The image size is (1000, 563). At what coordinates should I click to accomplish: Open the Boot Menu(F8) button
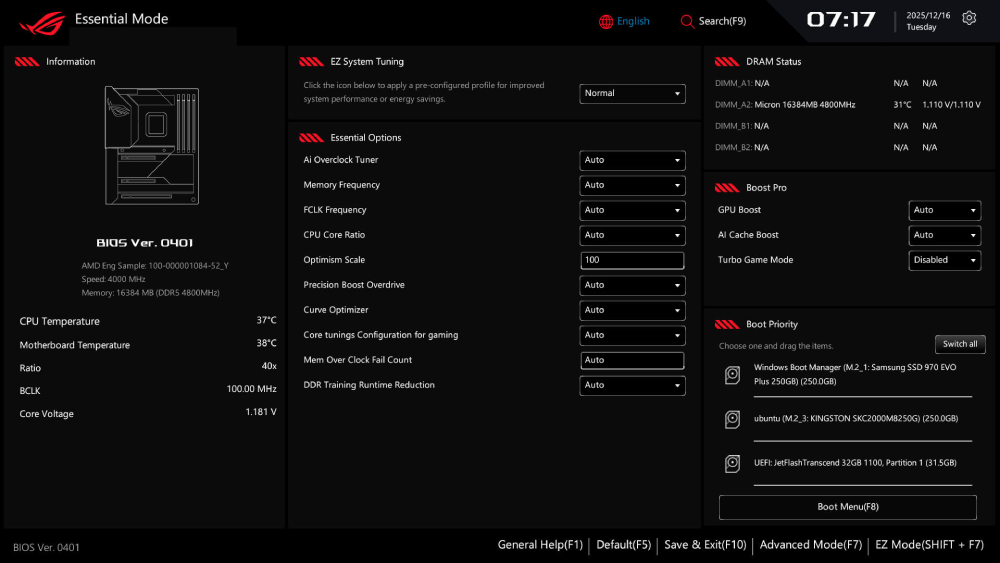click(x=847, y=507)
